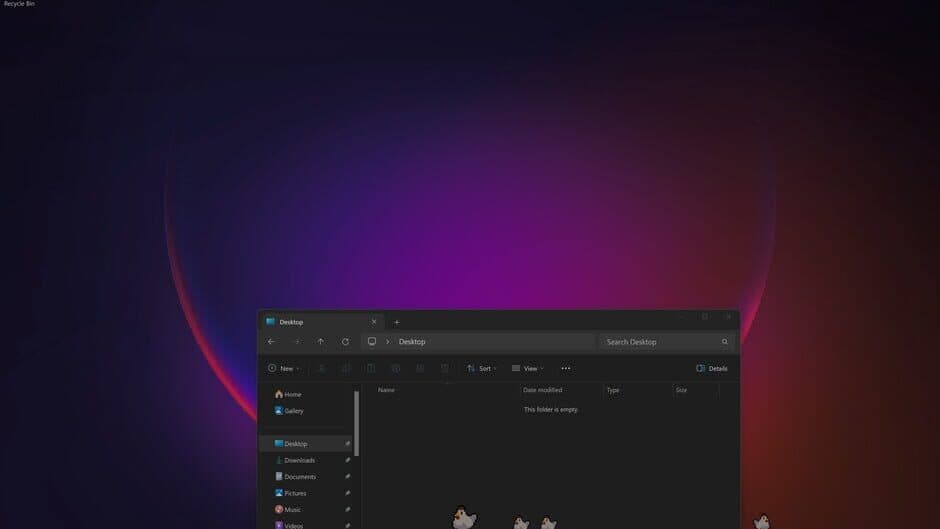Click the pin icon beside Music
Viewport: 940px width, 529px height.
pos(347,509)
